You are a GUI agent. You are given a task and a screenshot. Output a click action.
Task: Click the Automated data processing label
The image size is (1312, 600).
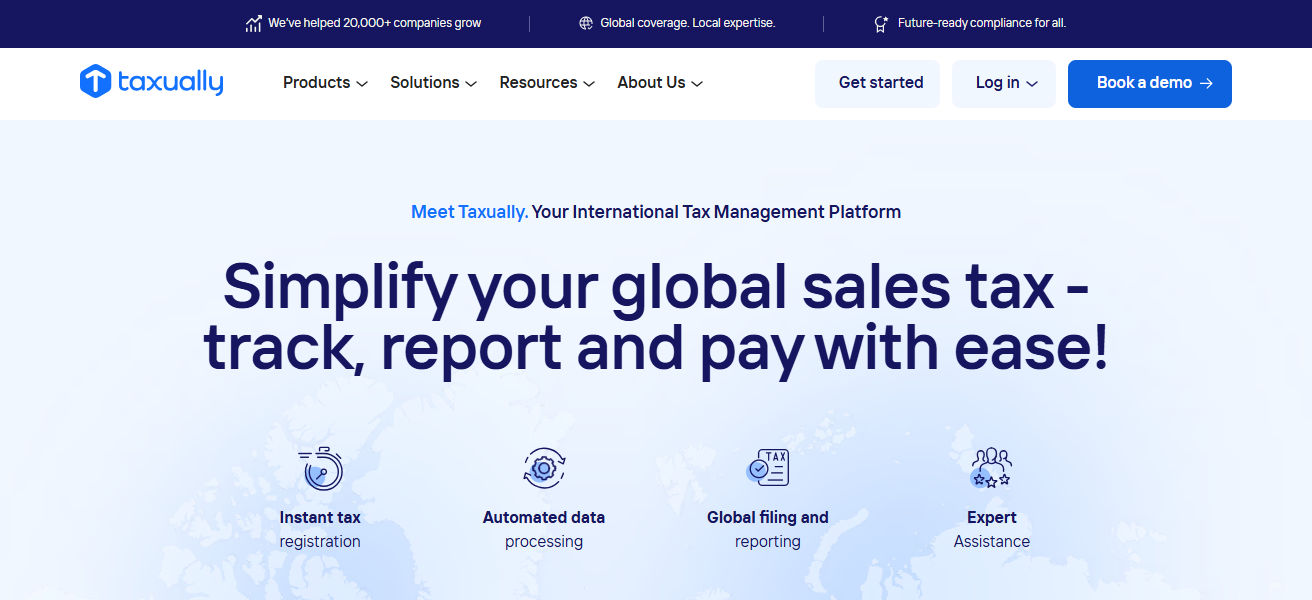[544, 529]
